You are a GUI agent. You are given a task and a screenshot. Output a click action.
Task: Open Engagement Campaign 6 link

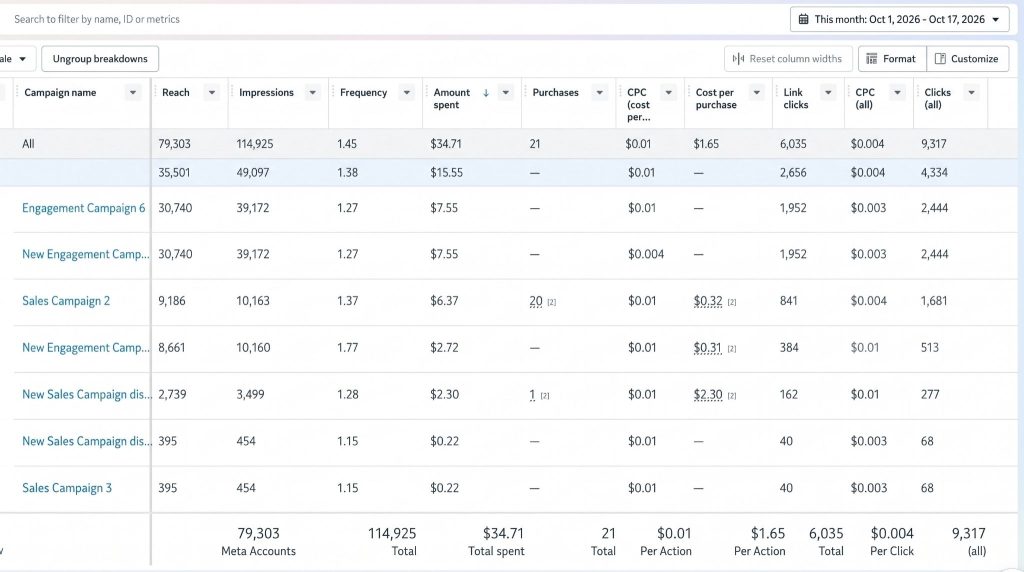(x=84, y=208)
